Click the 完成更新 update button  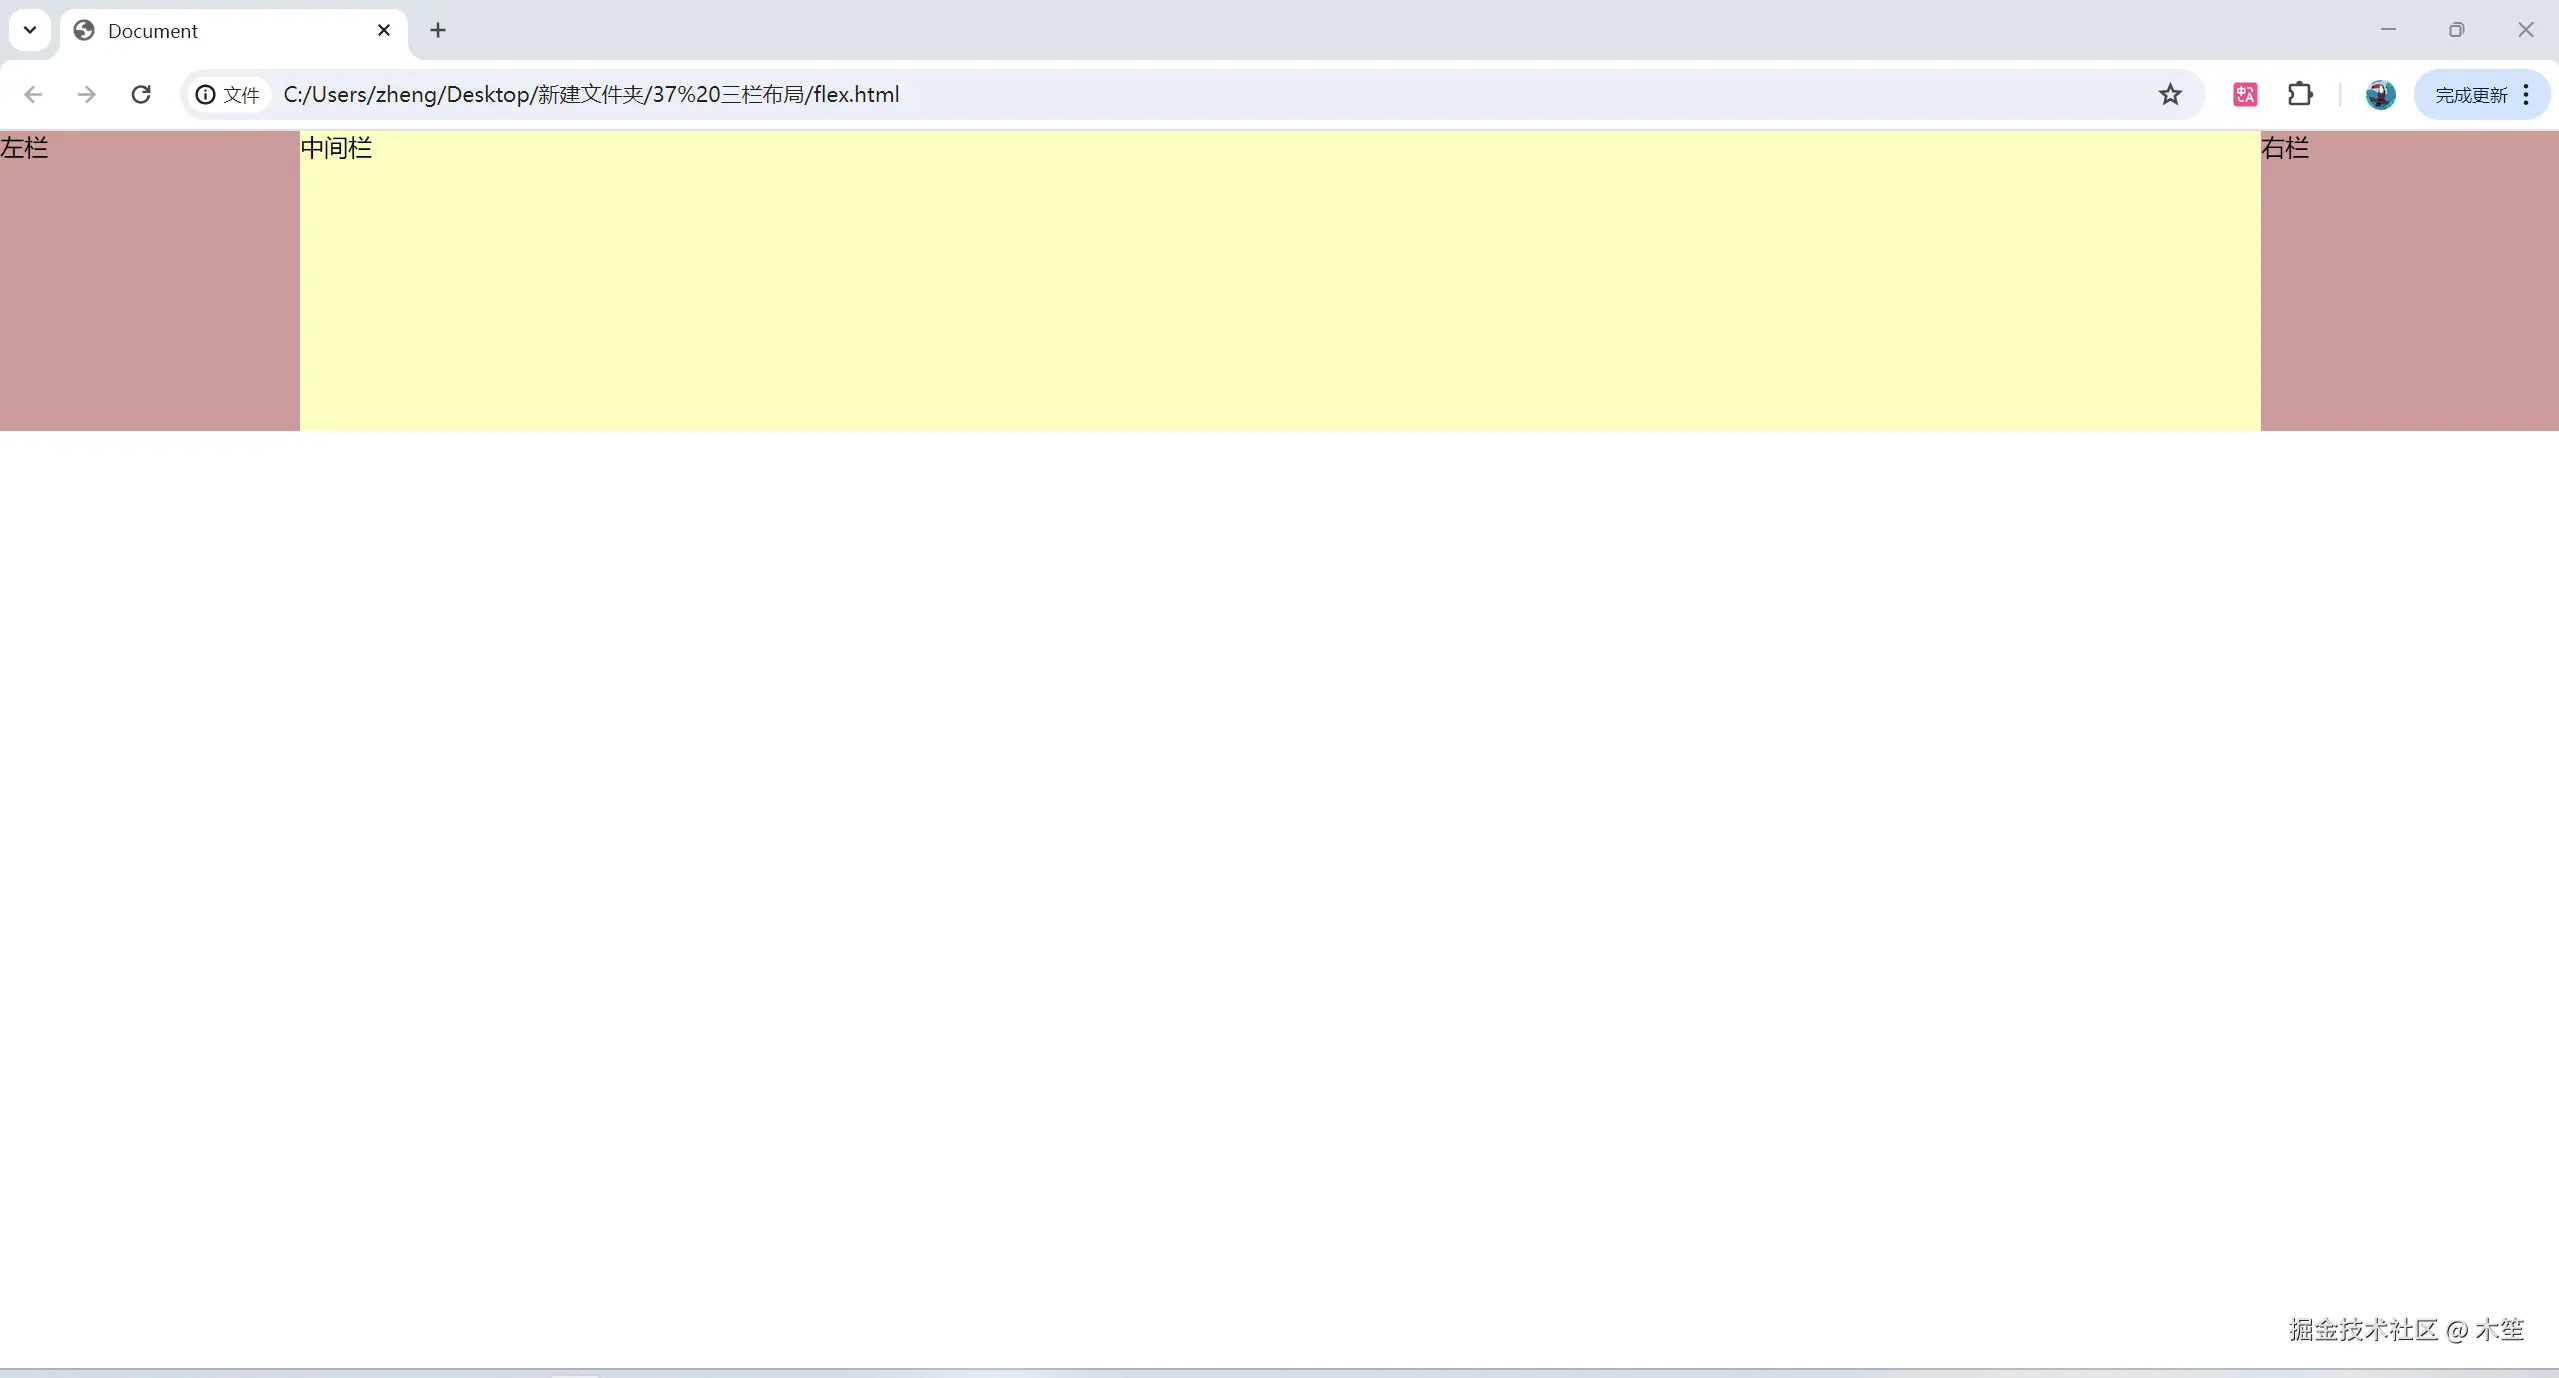2470,93
